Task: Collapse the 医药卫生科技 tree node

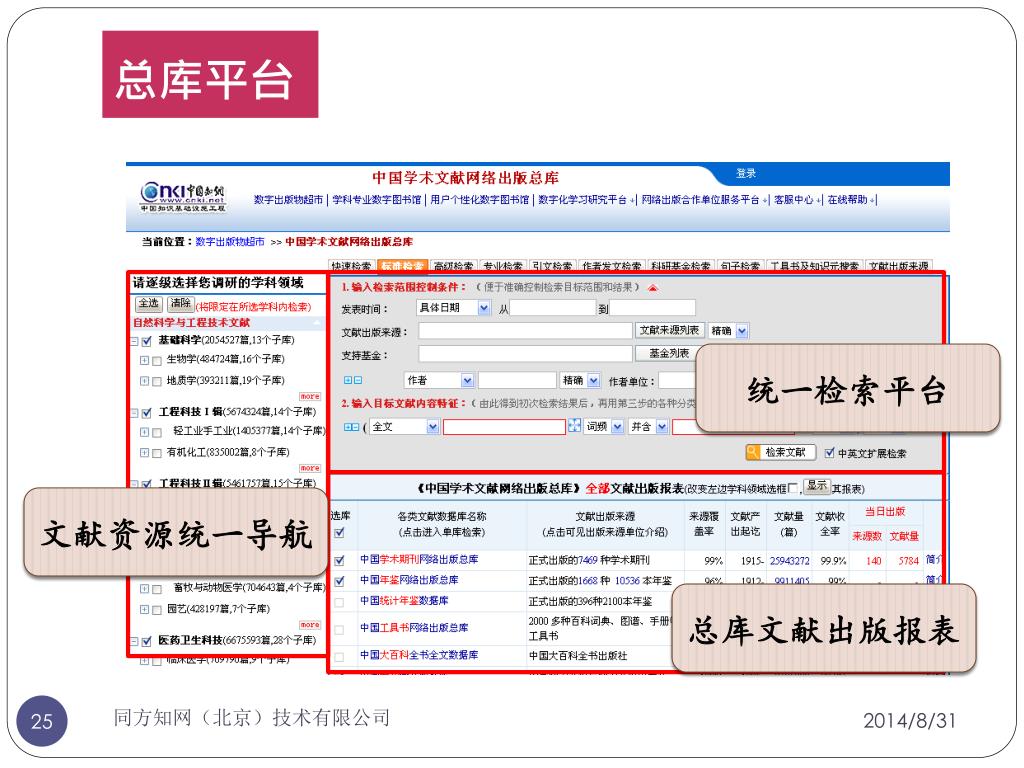Action: (135, 641)
